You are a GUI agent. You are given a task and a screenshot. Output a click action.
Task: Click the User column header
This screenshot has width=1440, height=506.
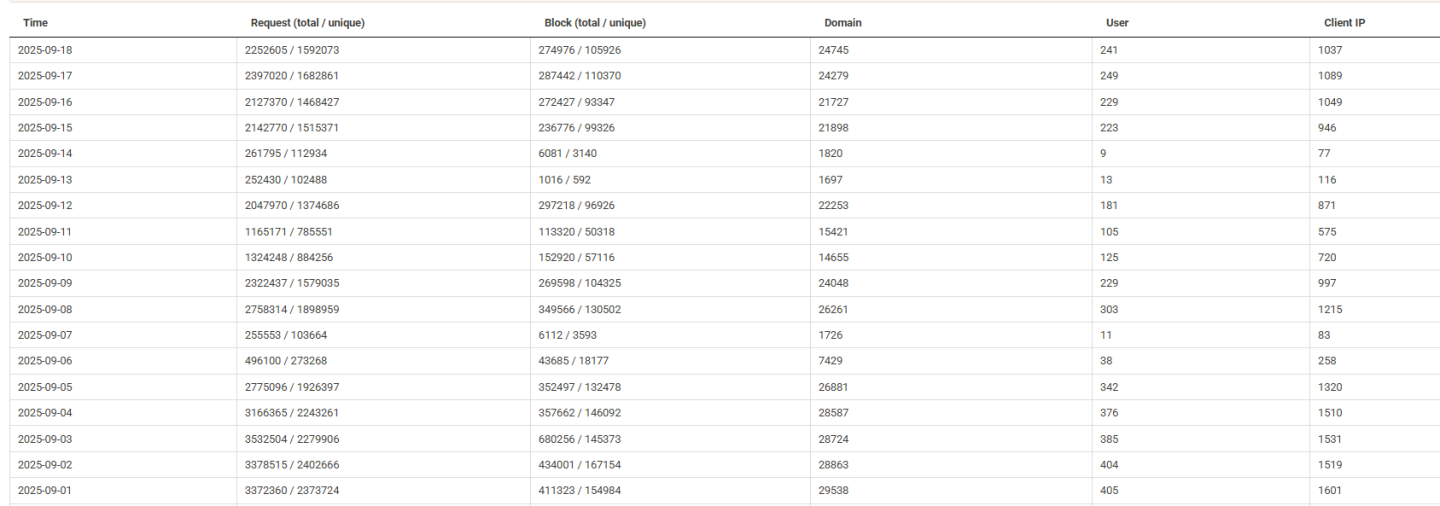click(1117, 23)
